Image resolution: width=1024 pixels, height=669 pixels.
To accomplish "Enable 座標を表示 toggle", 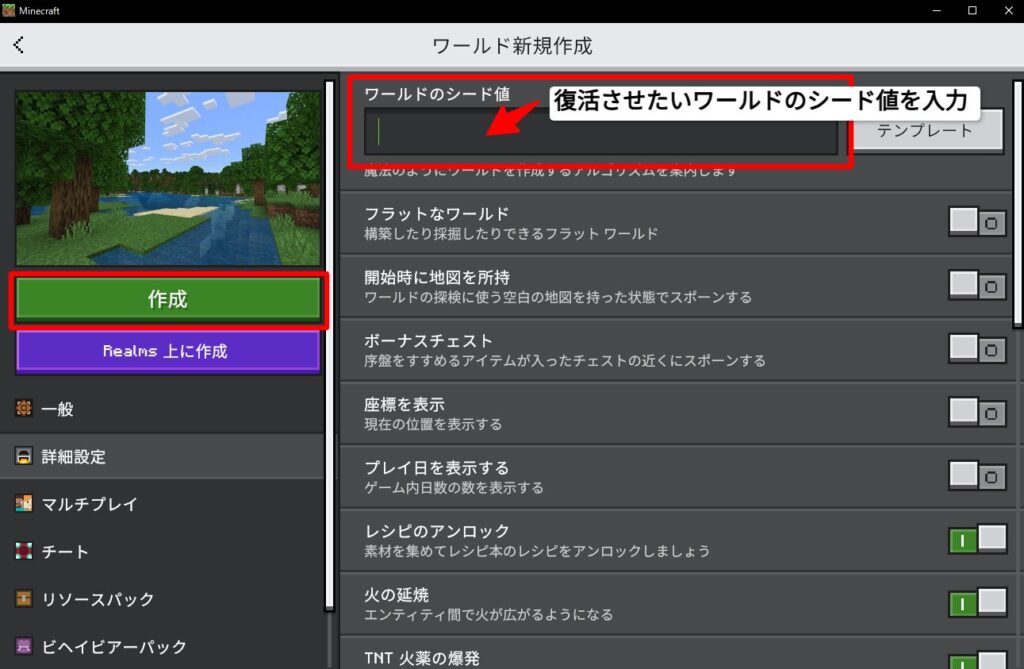I will click(977, 413).
